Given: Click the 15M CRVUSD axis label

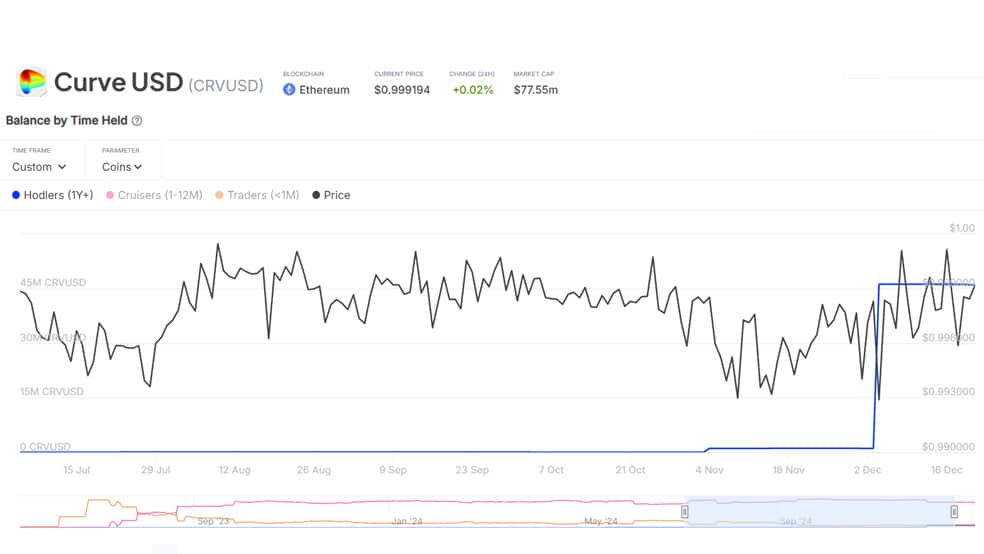Looking at the screenshot, I should click(51, 392).
